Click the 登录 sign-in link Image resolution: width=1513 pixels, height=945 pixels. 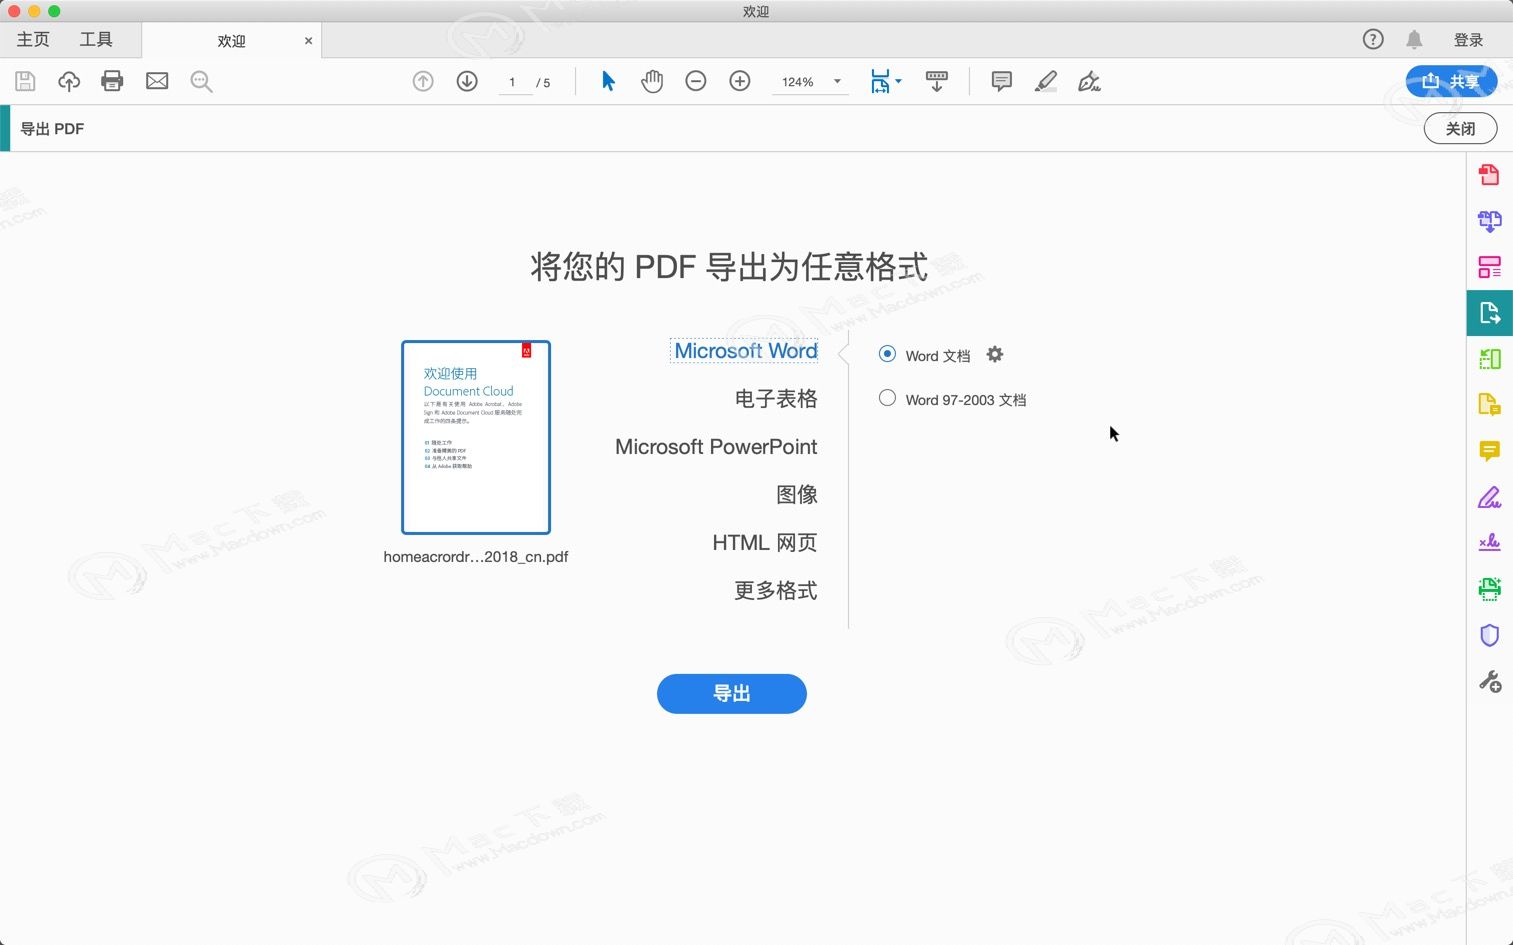pos(1468,40)
